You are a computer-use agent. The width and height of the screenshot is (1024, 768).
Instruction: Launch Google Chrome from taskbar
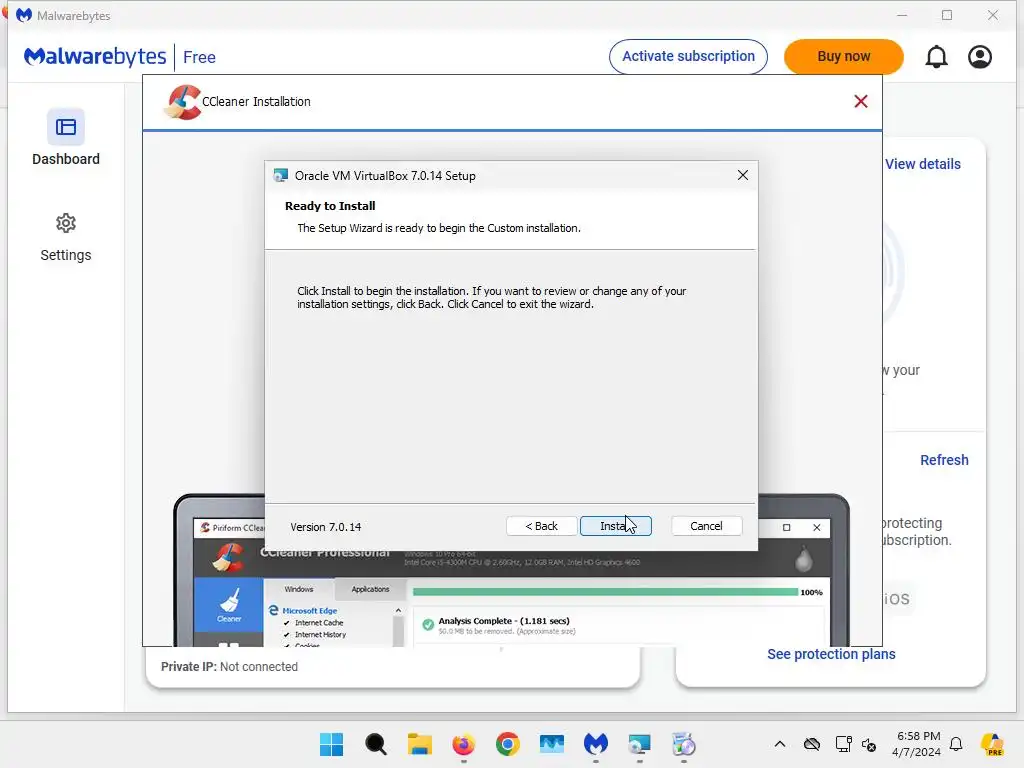tap(507, 744)
